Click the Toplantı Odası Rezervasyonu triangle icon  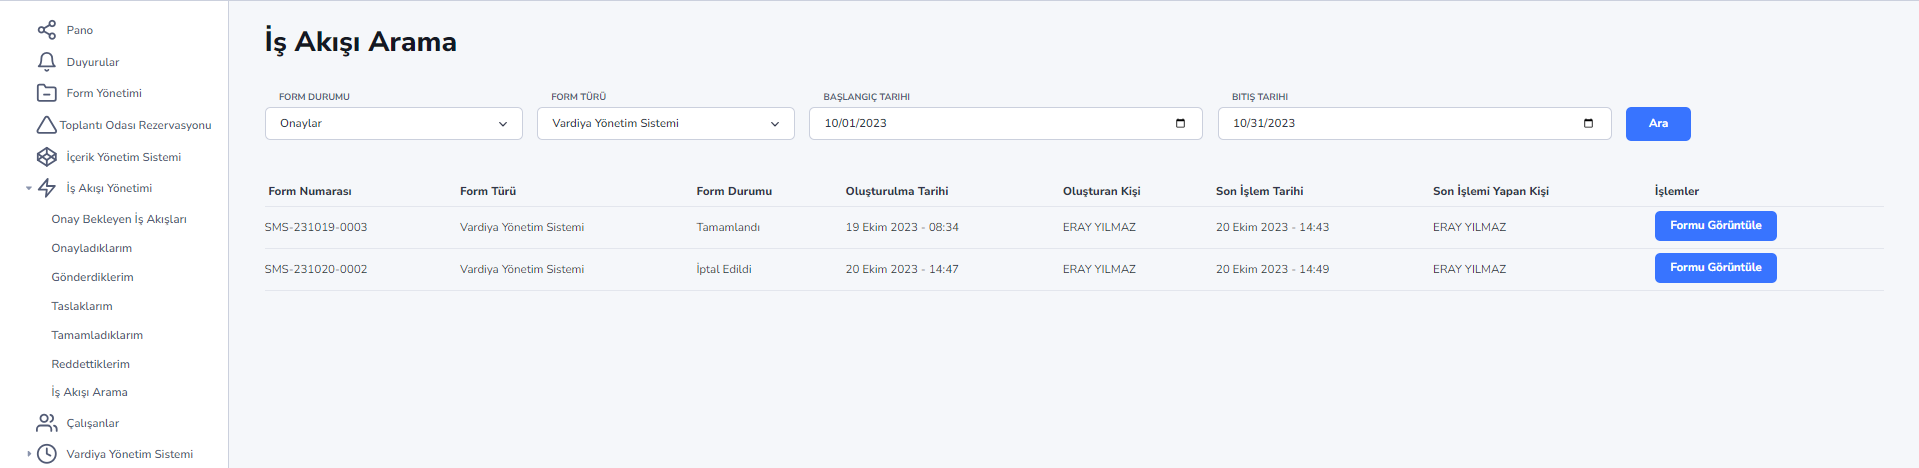click(x=46, y=125)
